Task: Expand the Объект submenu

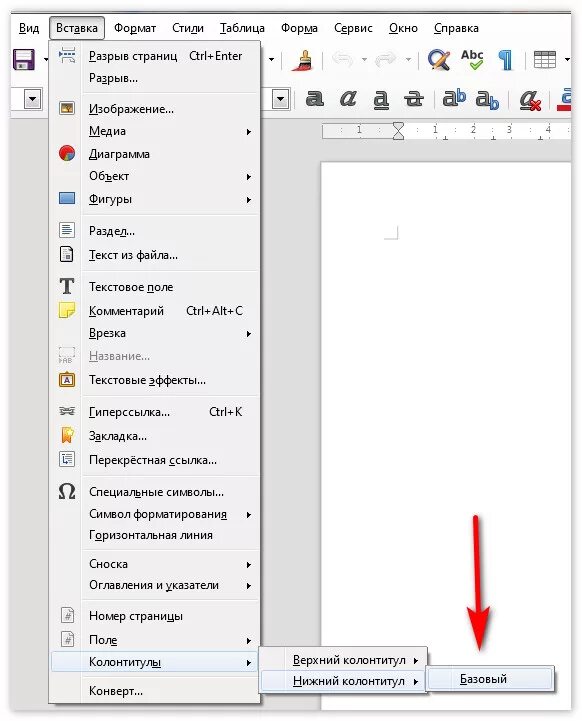Action: point(155,176)
